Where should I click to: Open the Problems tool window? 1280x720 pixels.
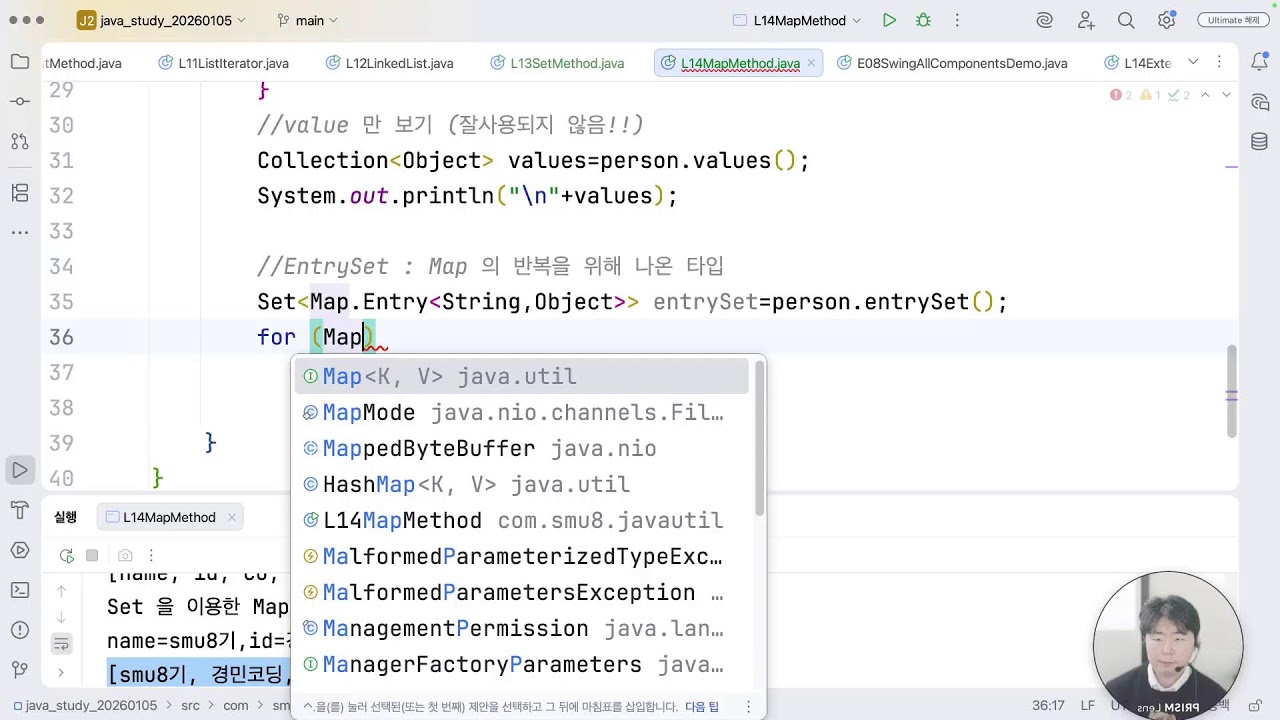[x=20, y=630]
